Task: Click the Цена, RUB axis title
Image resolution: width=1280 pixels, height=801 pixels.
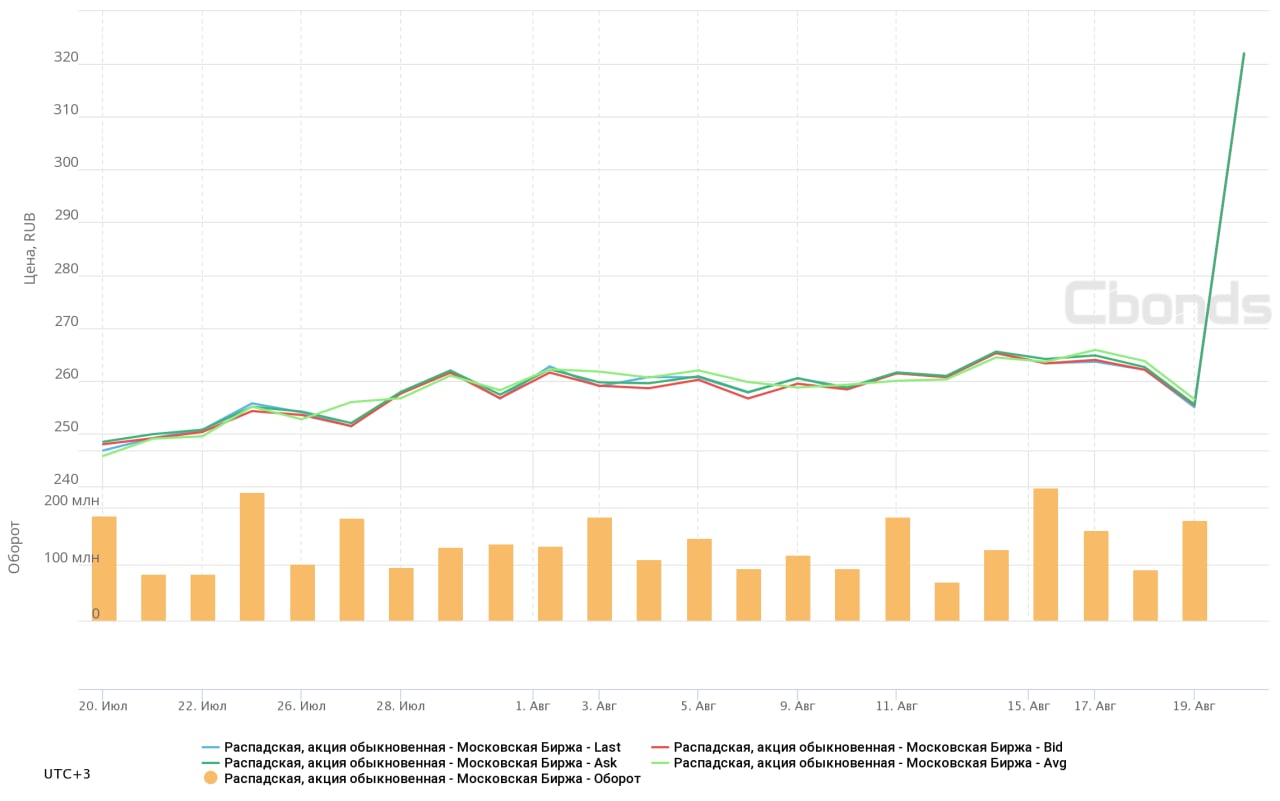Action: click(x=29, y=247)
